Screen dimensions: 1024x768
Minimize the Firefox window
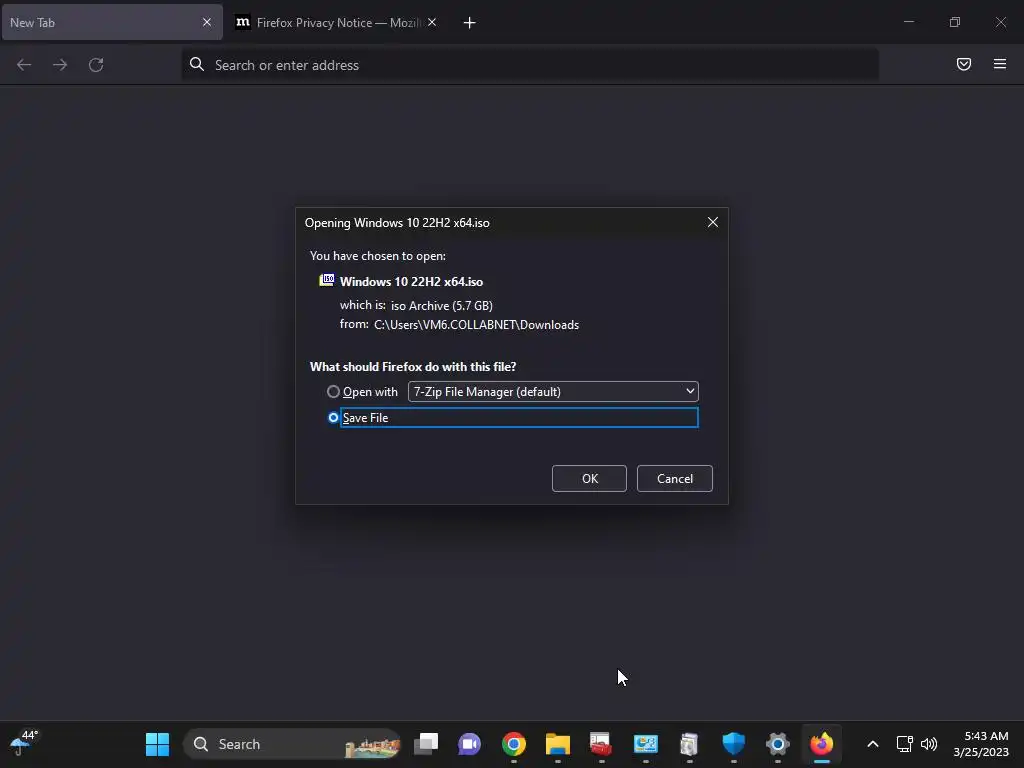pyautogui.click(x=908, y=22)
